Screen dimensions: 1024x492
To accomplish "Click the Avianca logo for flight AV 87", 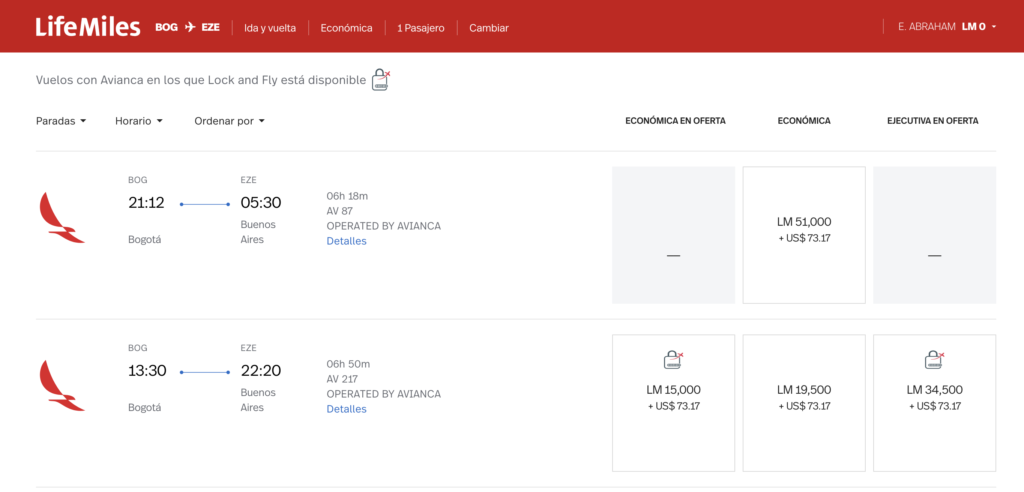I will [x=61, y=218].
